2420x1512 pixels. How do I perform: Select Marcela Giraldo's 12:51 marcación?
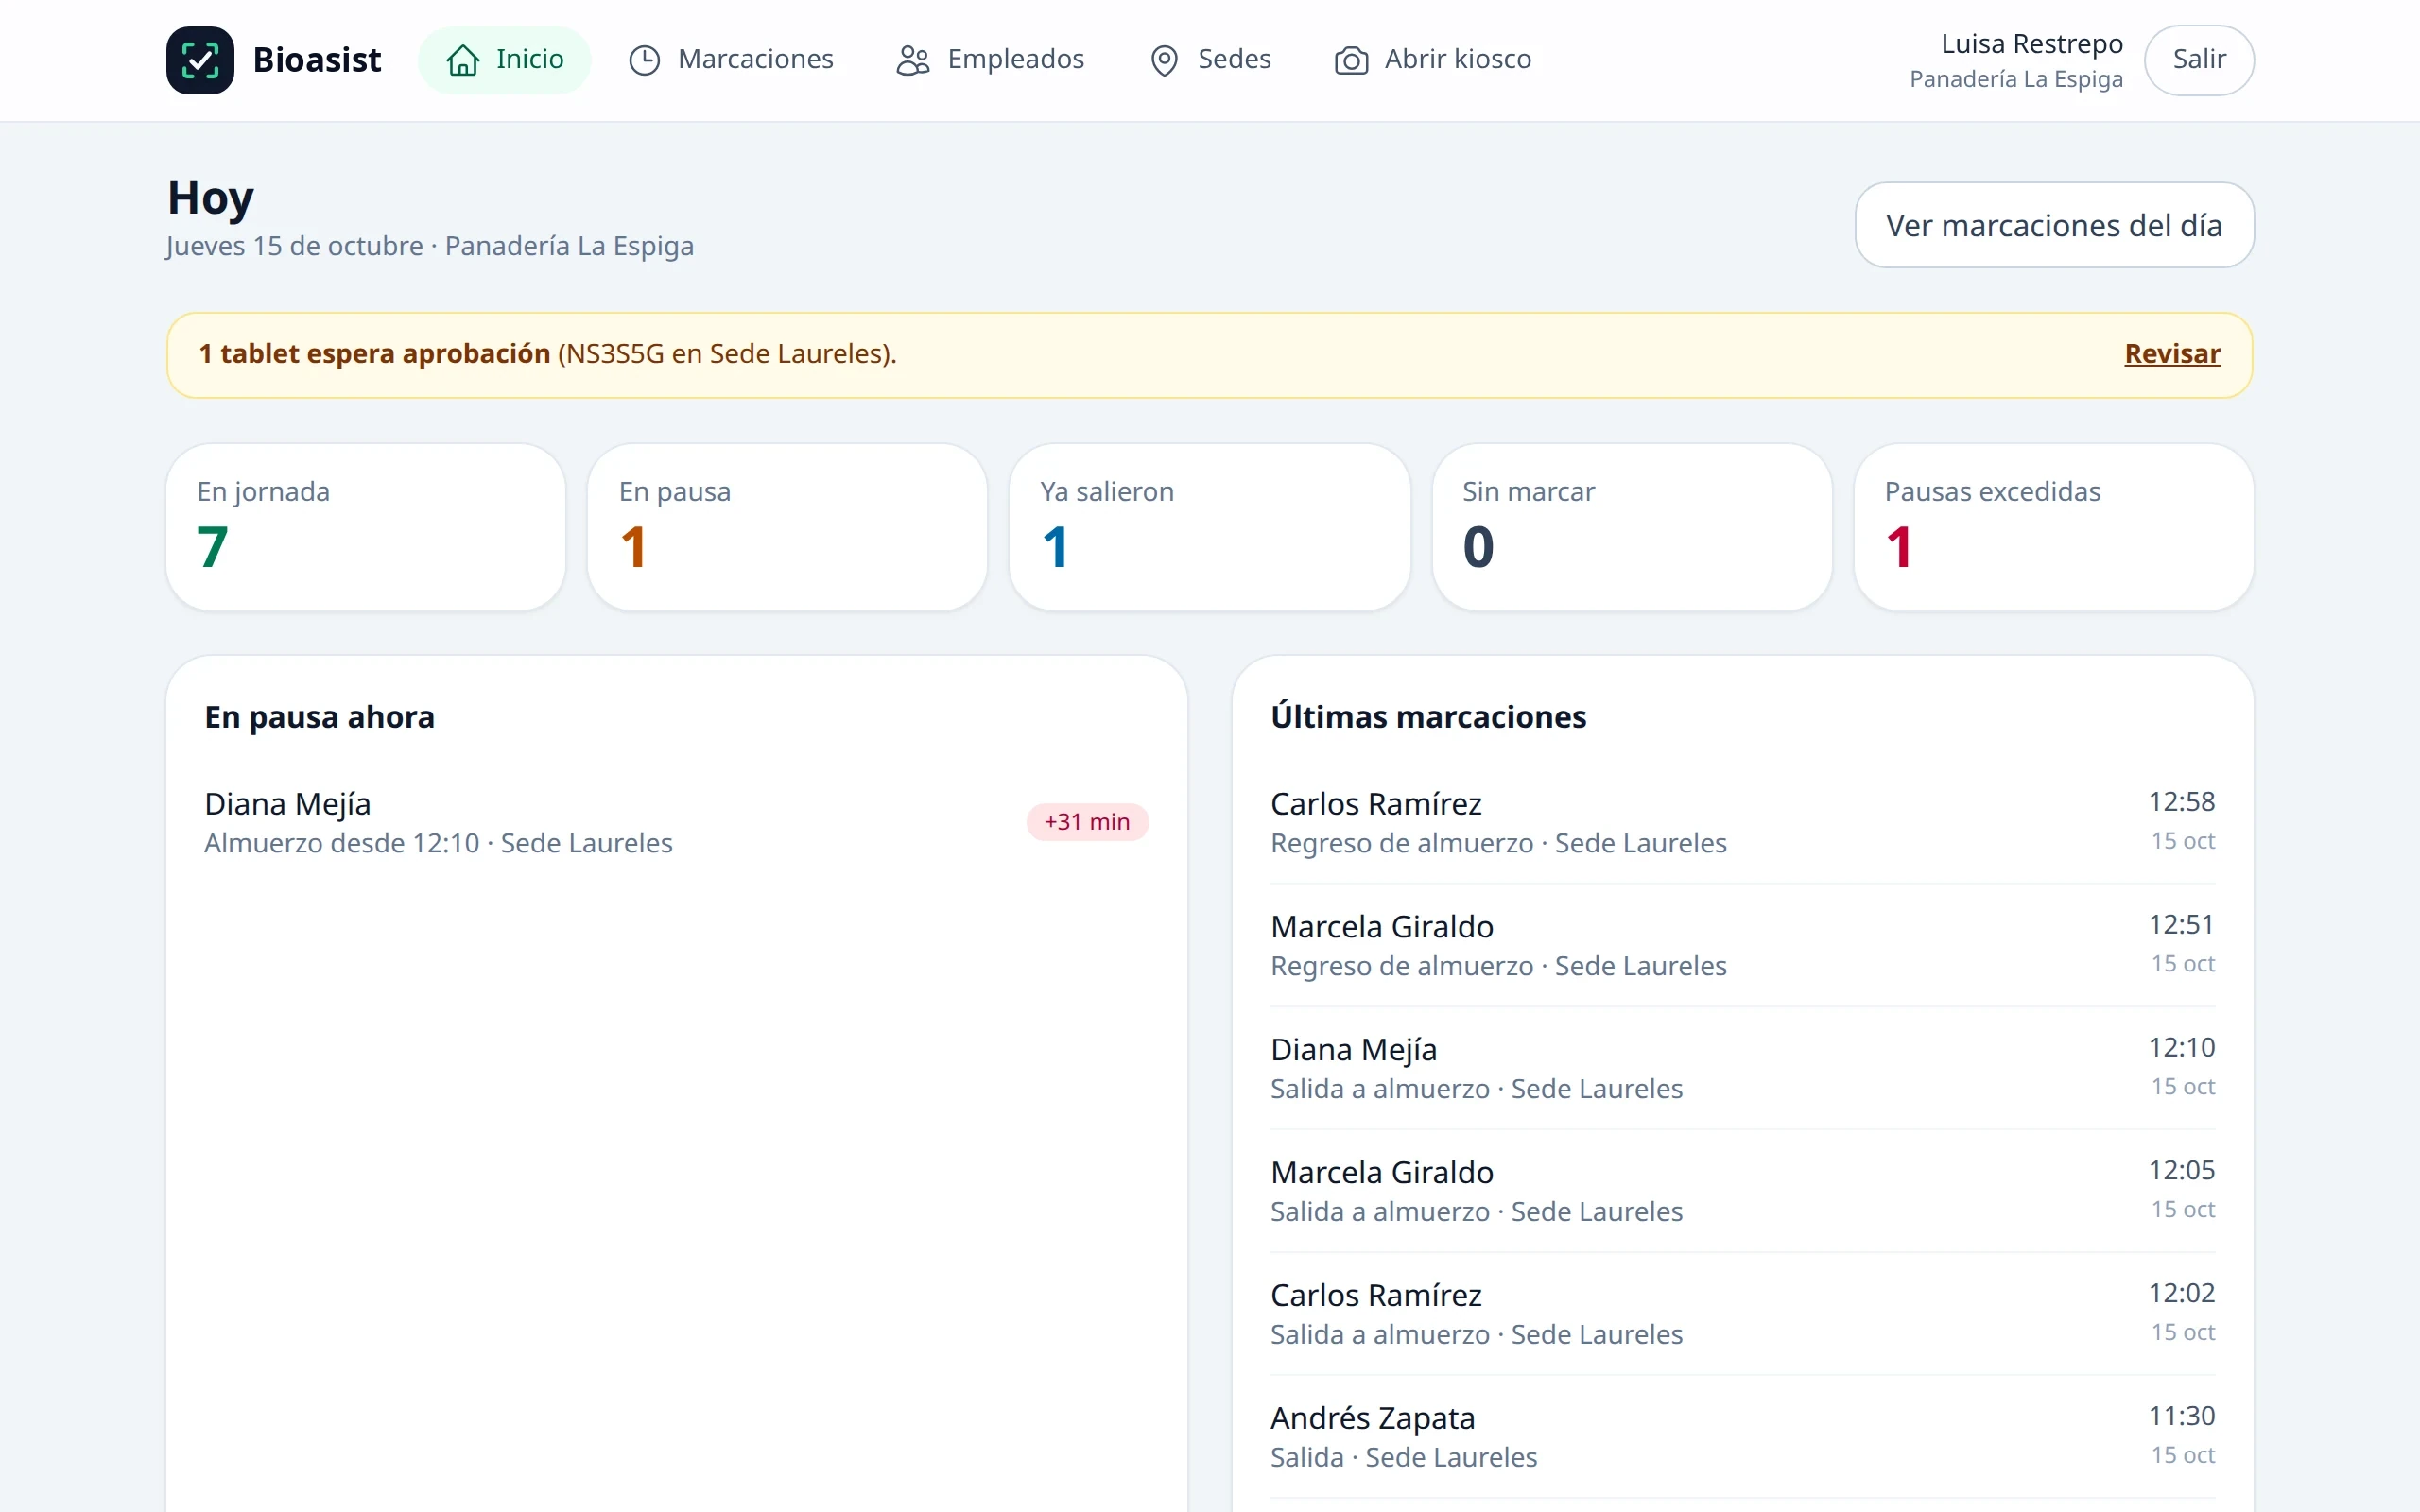click(1743, 945)
